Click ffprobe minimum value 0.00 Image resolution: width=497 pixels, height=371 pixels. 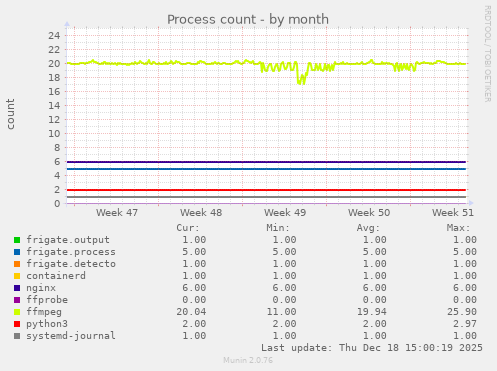click(x=284, y=300)
